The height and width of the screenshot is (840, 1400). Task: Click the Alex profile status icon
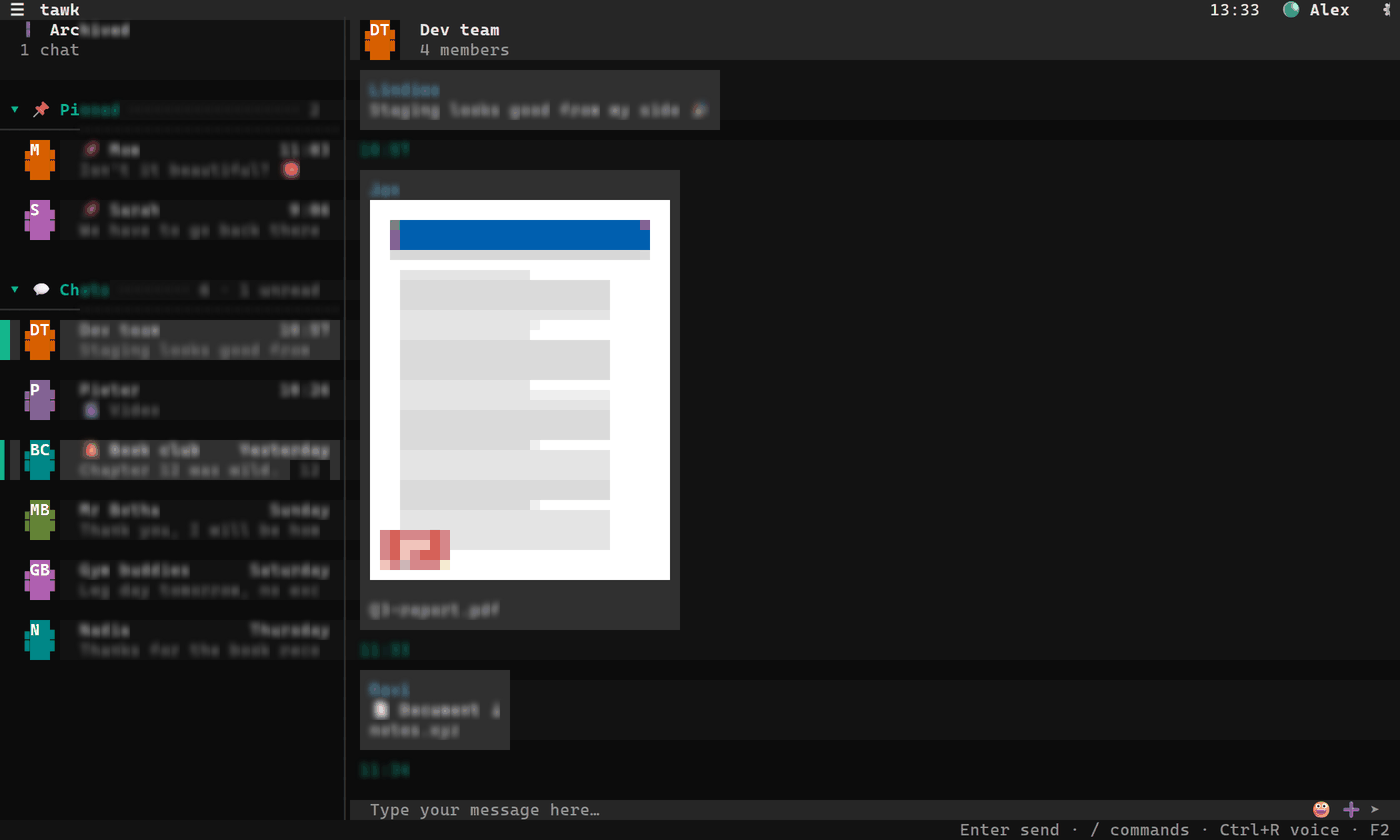point(1291,10)
